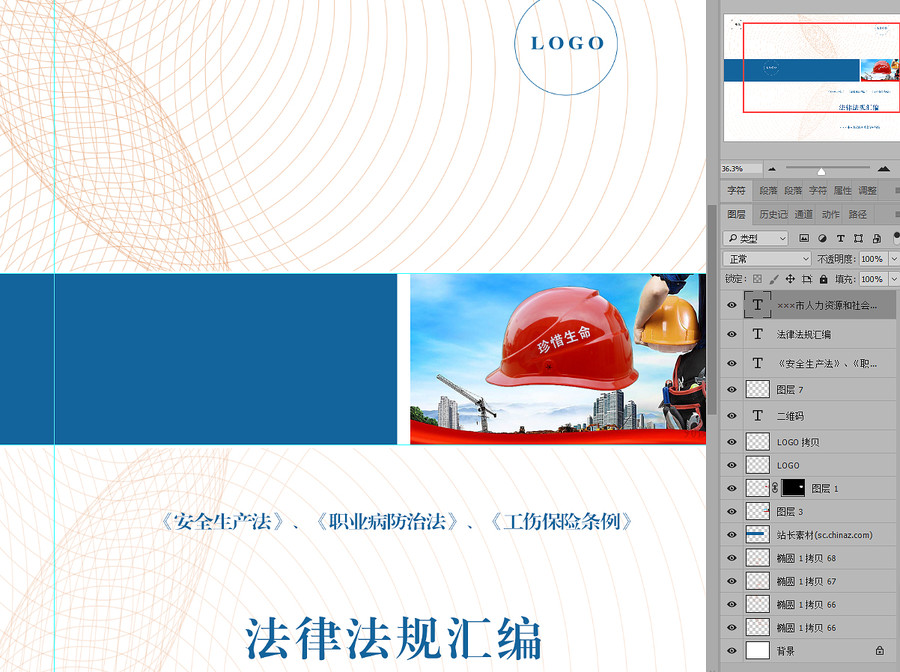The width and height of the screenshot is (900, 672).
Task: Click T icon of ×××市人力资源和社会 layer
Action: pyautogui.click(x=758, y=305)
